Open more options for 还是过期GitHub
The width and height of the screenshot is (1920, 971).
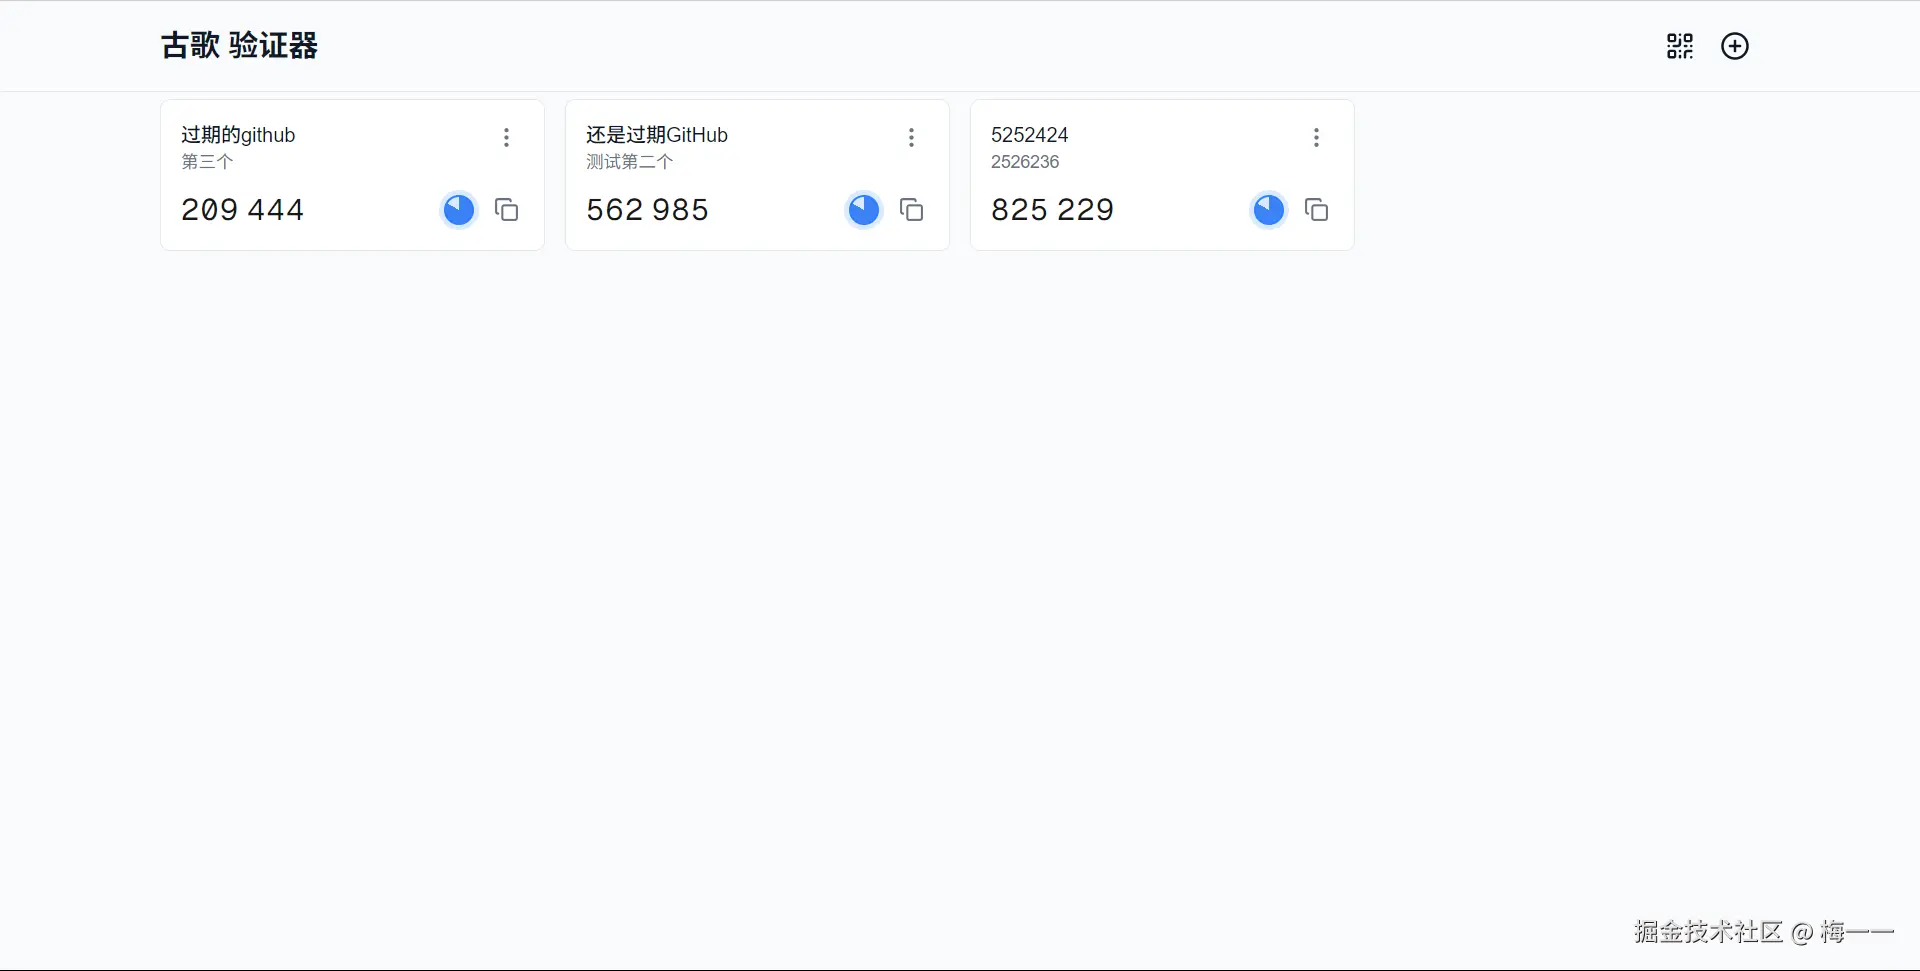(911, 137)
